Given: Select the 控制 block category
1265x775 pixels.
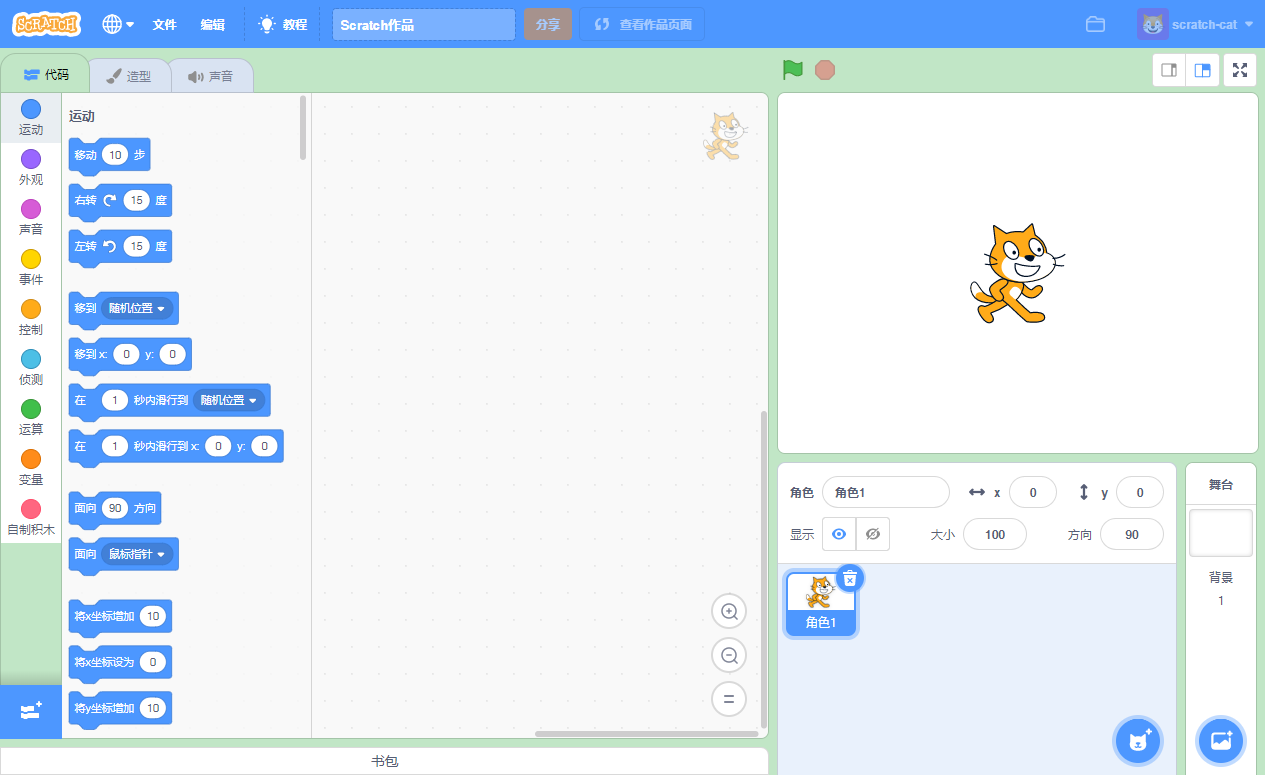Looking at the screenshot, I should coord(31,318).
